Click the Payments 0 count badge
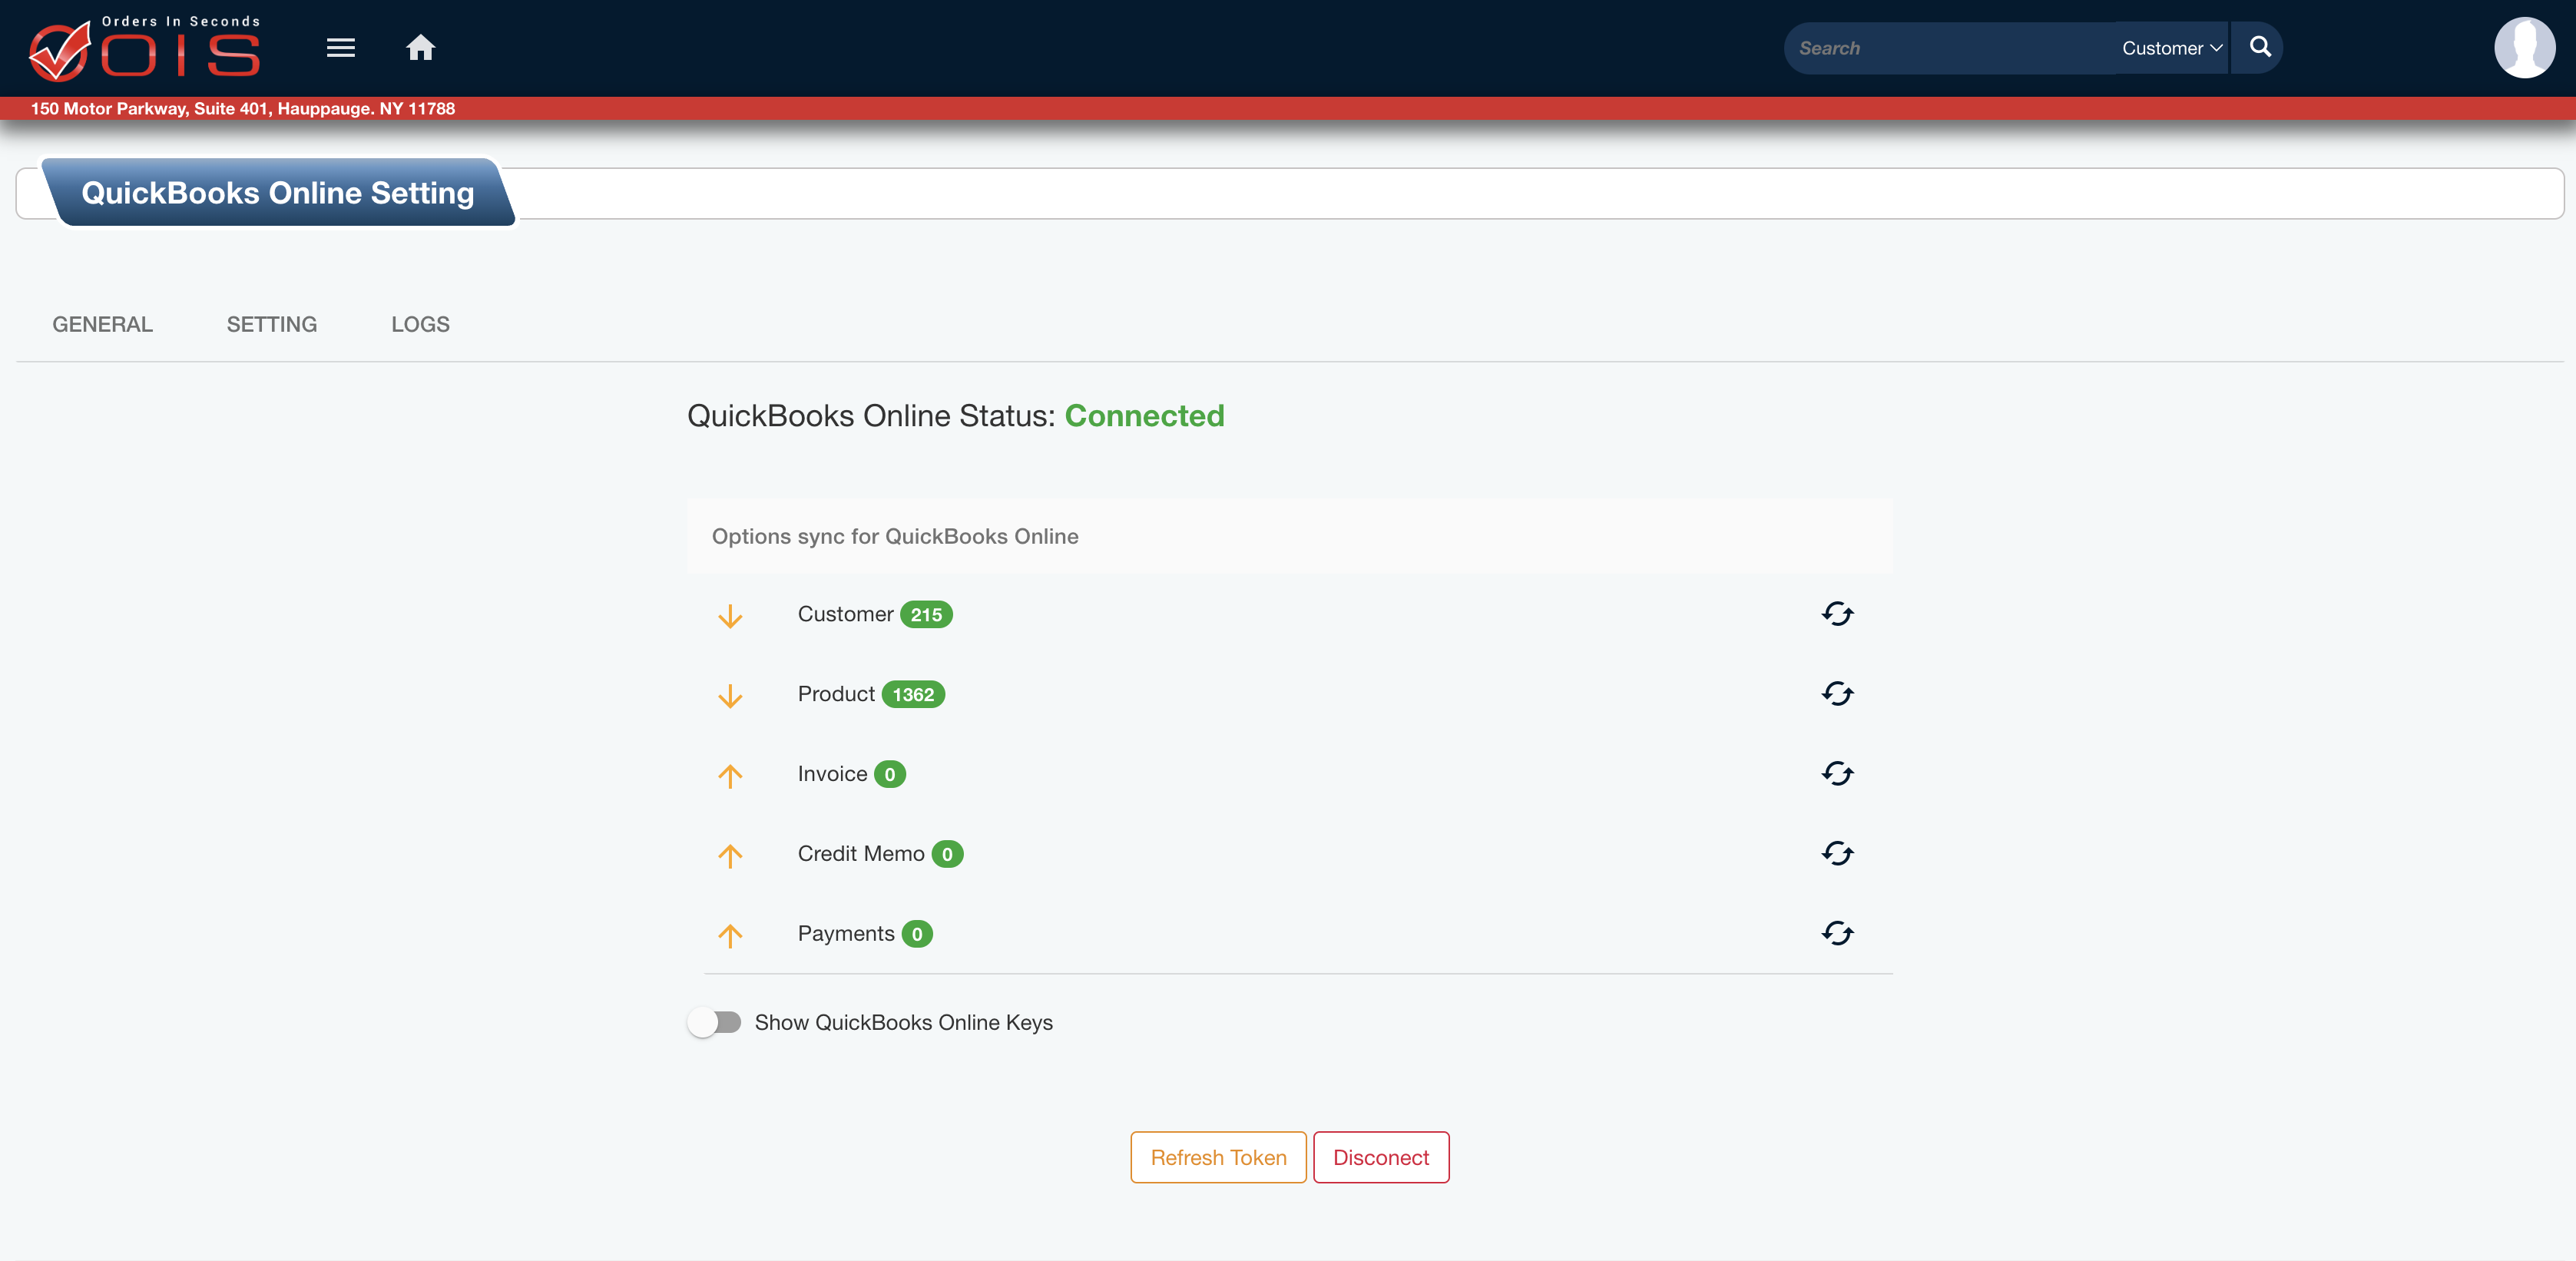This screenshot has width=2576, height=1261. coord(917,934)
